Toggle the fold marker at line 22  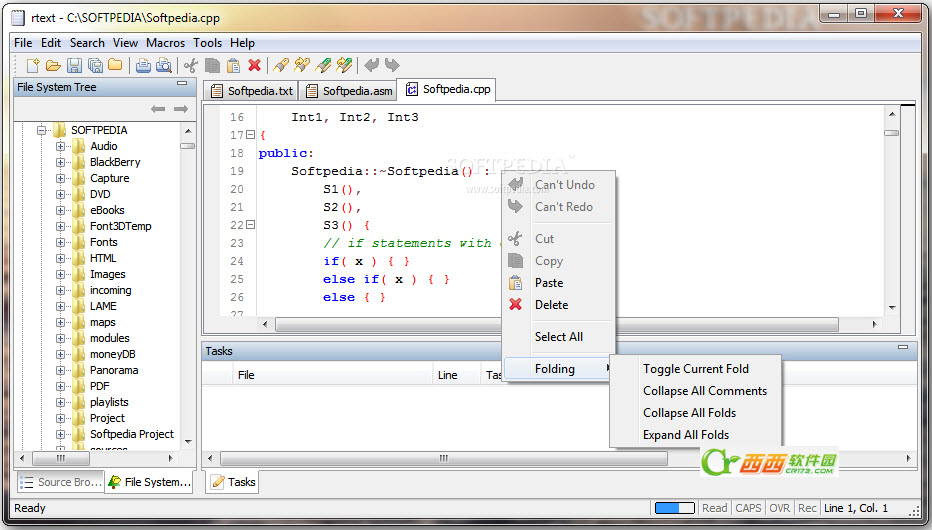(x=250, y=225)
